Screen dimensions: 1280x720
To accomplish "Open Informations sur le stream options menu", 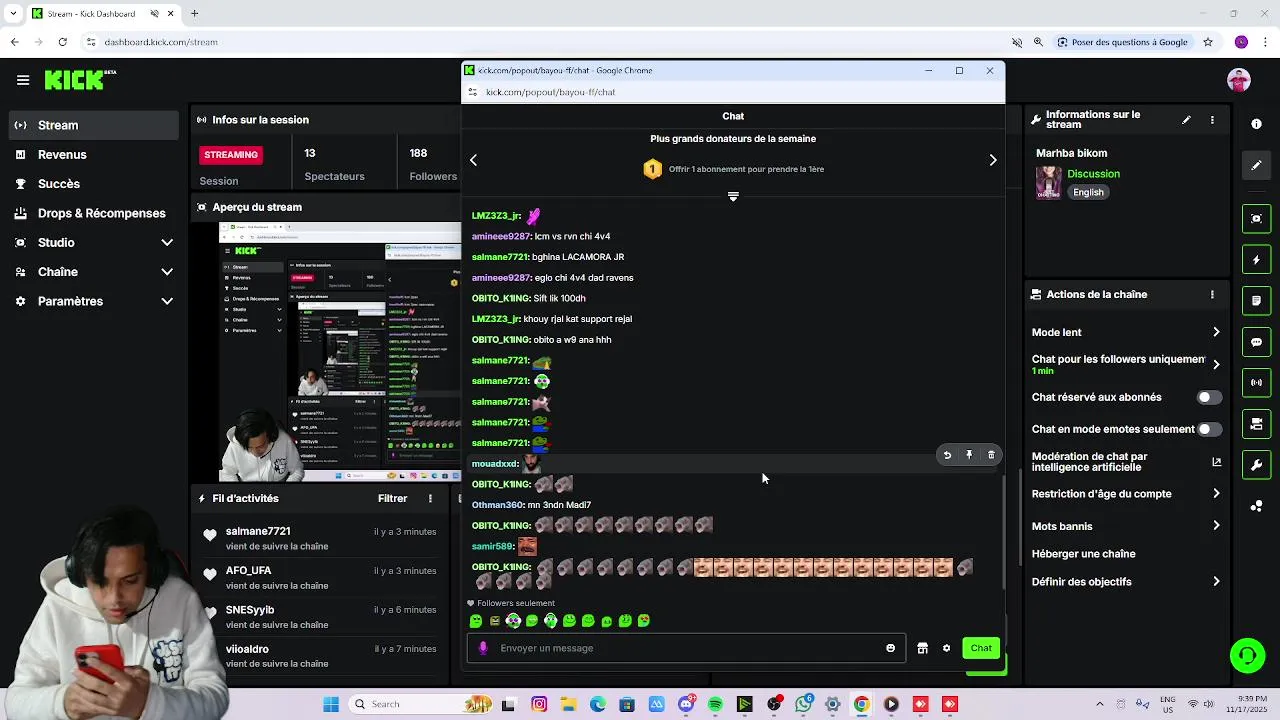I will pyautogui.click(x=1212, y=120).
